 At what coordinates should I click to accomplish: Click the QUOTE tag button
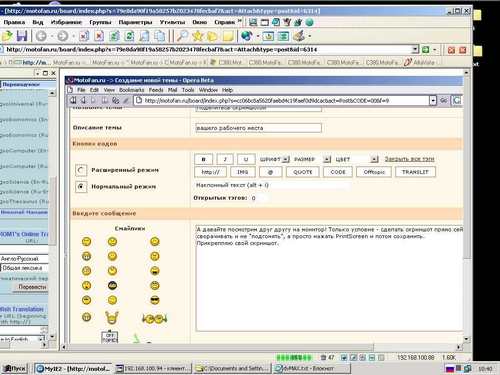pyautogui.click(x=303, y=172)
